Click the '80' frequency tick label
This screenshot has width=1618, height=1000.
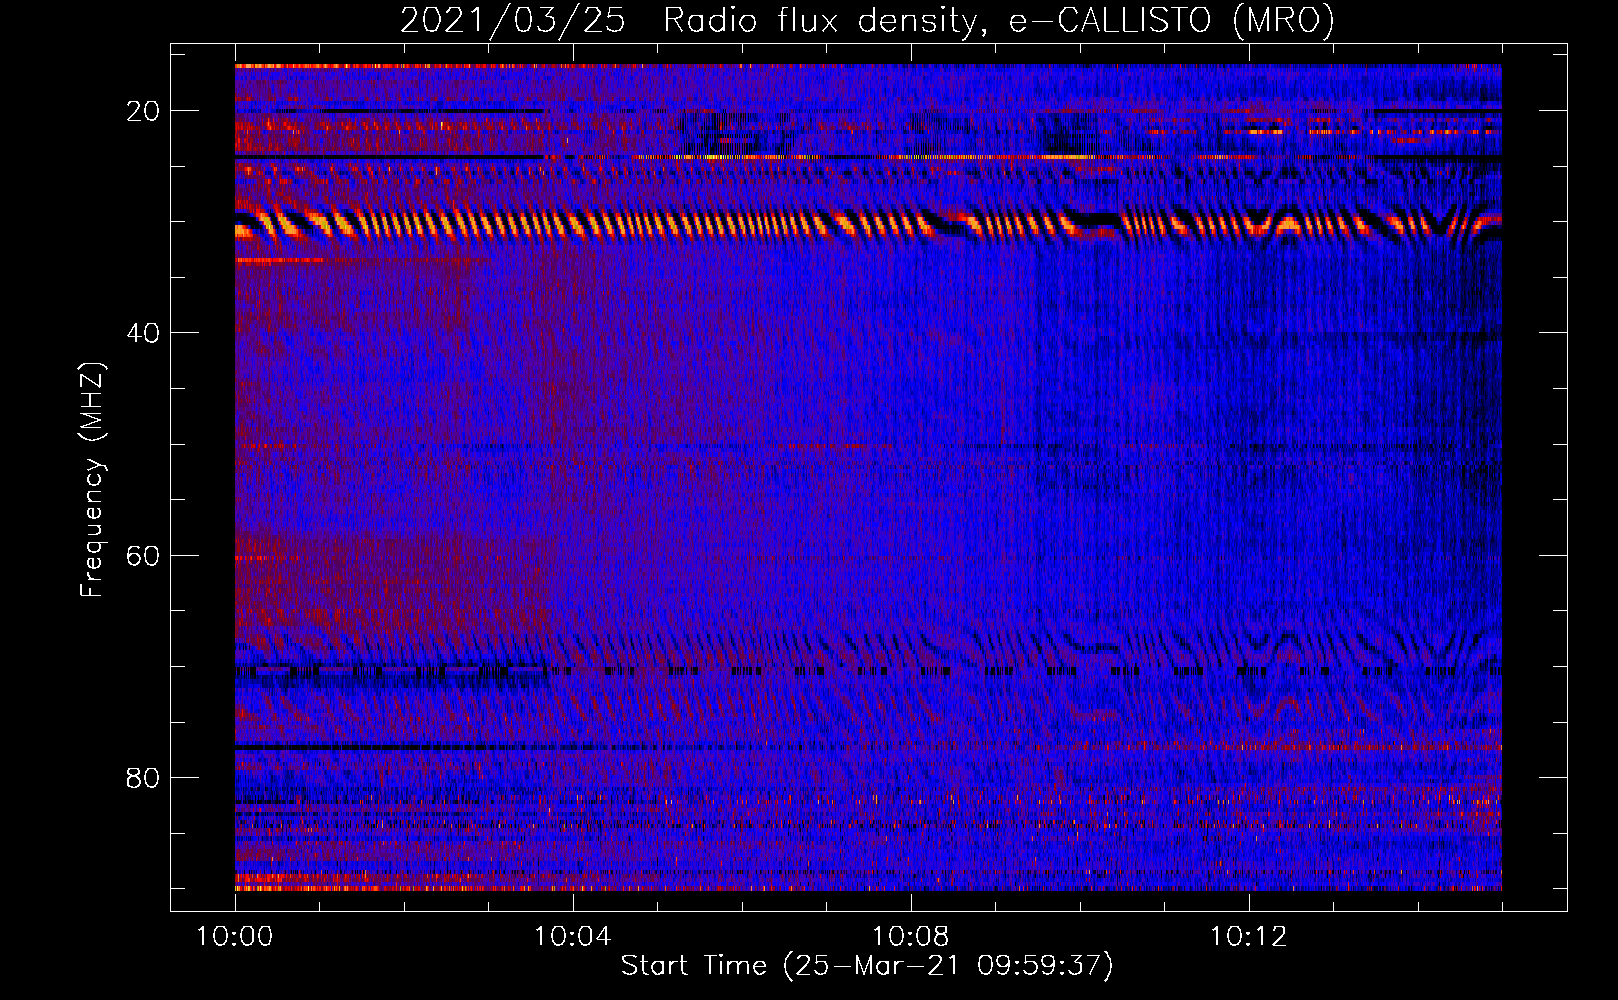(144, 778)
